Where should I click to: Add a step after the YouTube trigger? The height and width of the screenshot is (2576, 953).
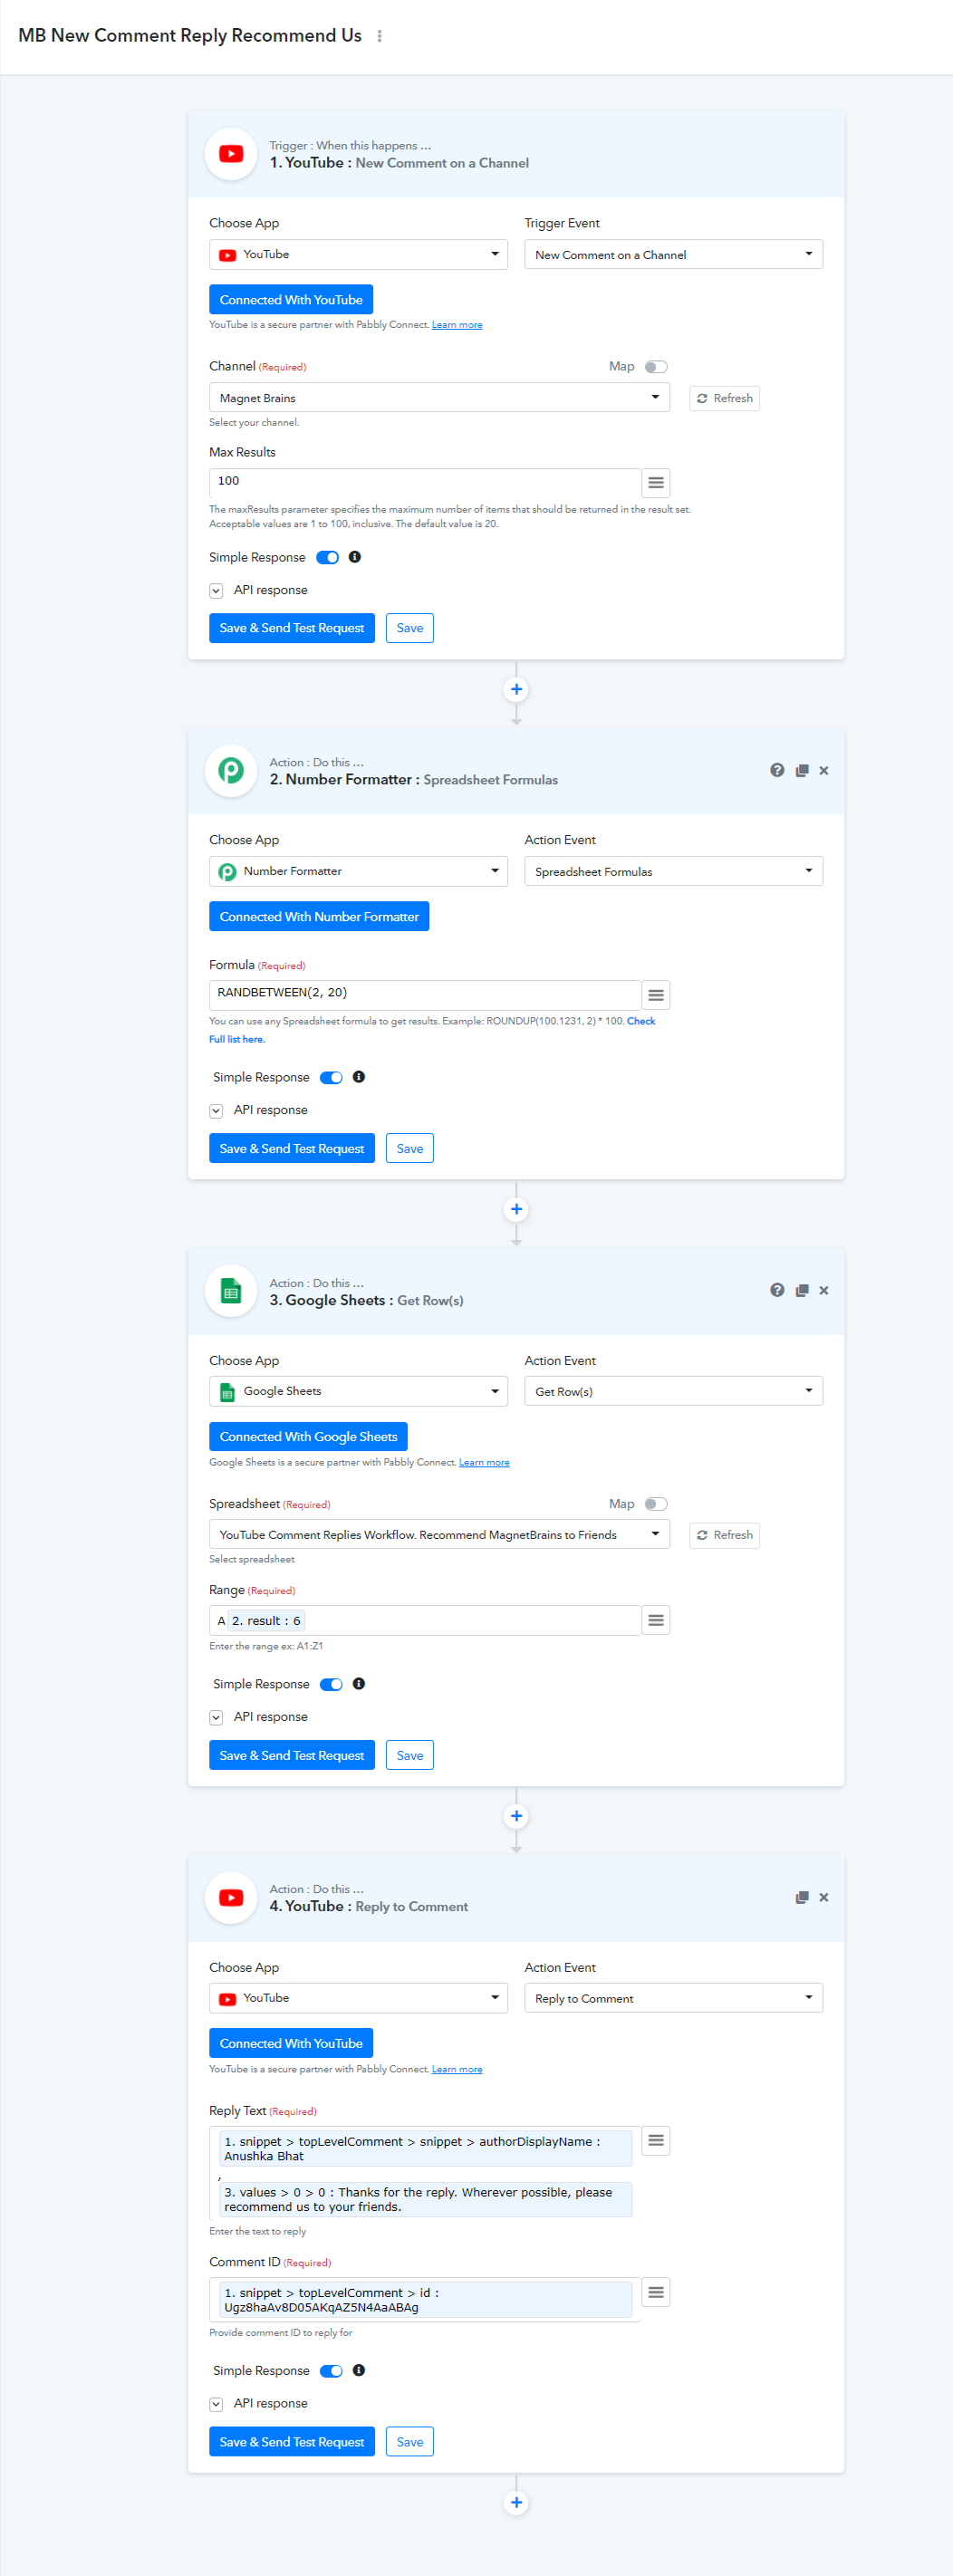coord(516,689)
